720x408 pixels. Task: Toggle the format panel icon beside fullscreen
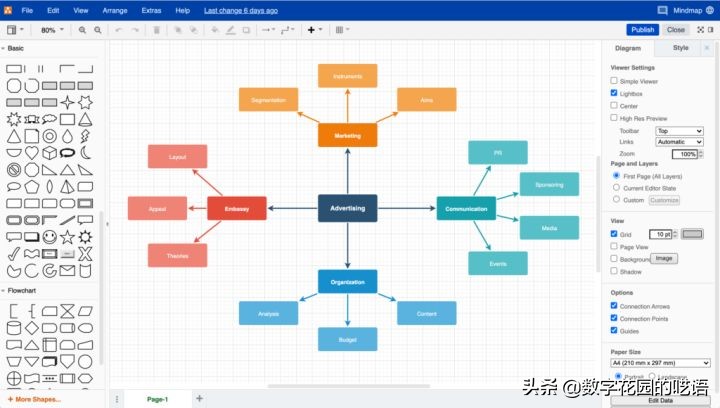pyautogui.click(x=711, y=30)
